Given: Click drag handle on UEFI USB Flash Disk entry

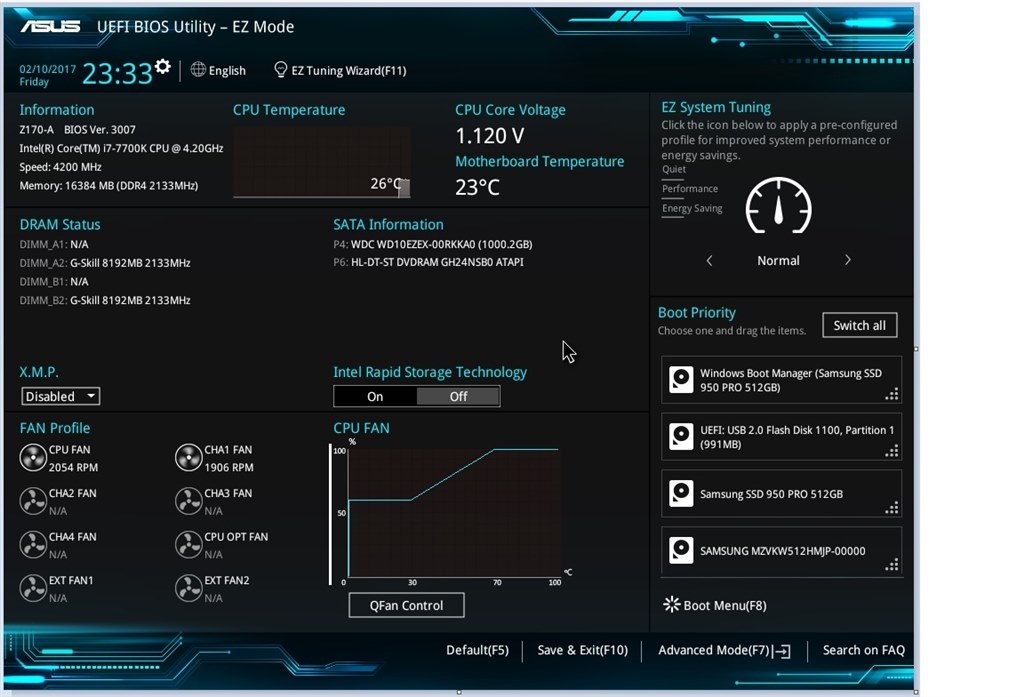Looking at the screenshot, I should [x=892, y=451].
